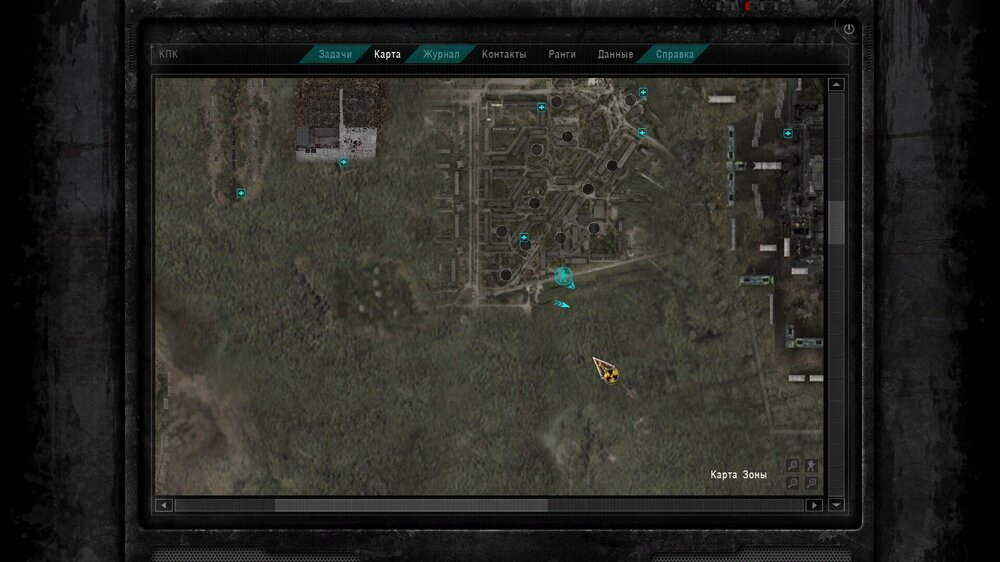Select the Карта tab
Image resolution: width=1000 pixels, height=562 pixels.
tap(387, 54)
